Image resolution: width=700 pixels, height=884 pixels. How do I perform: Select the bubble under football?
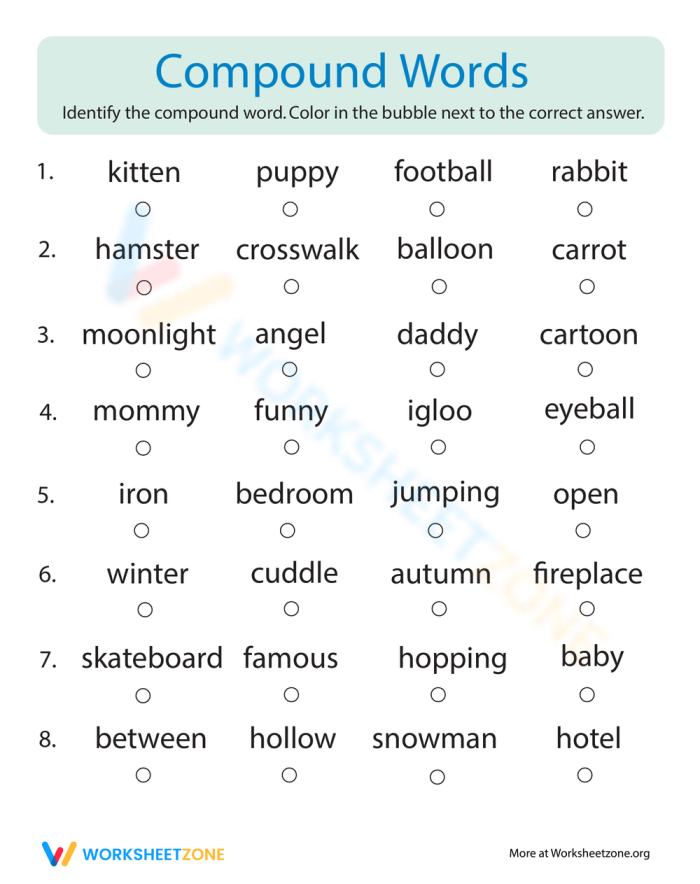point(437,209)
